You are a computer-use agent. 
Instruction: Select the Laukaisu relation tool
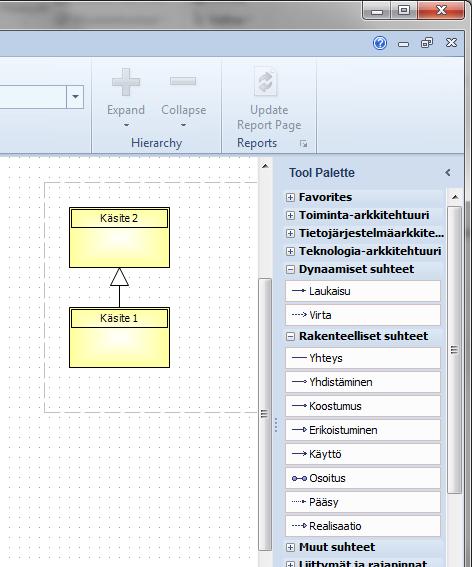[x=363, y=291]
